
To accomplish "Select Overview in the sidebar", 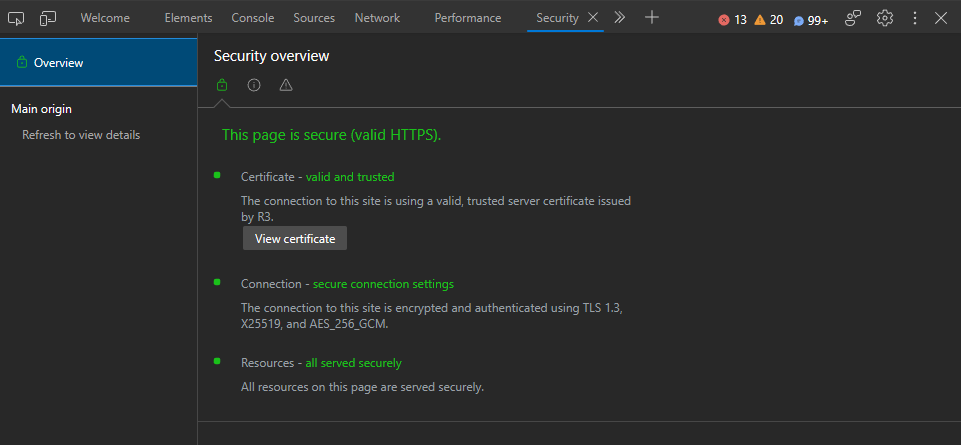I will [58, 63].
